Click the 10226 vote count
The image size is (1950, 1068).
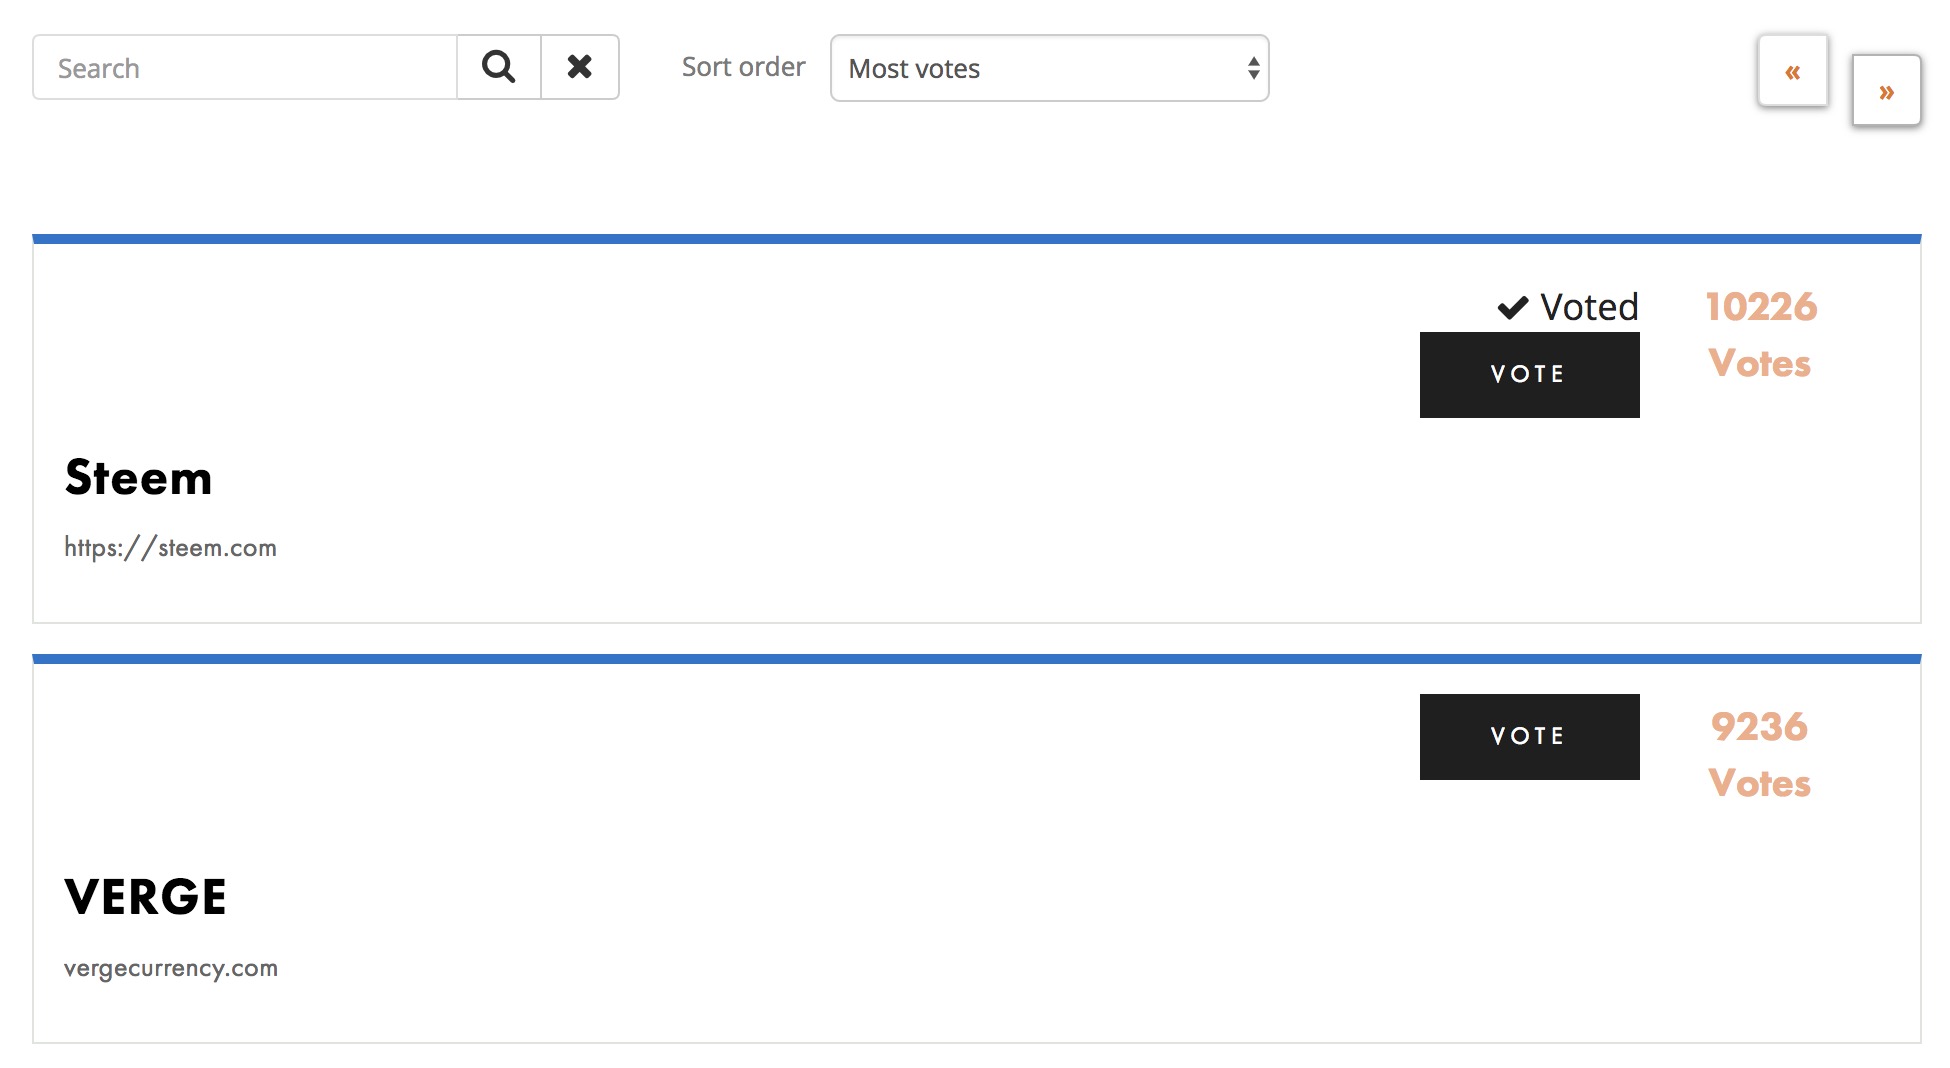pos(1761,307)
